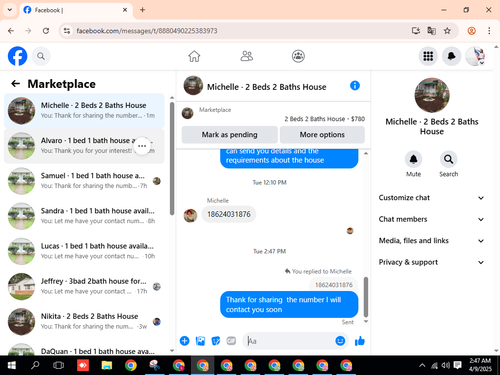Attach a photo file icon
Screen dimensions: 500x375
[200, 341]
